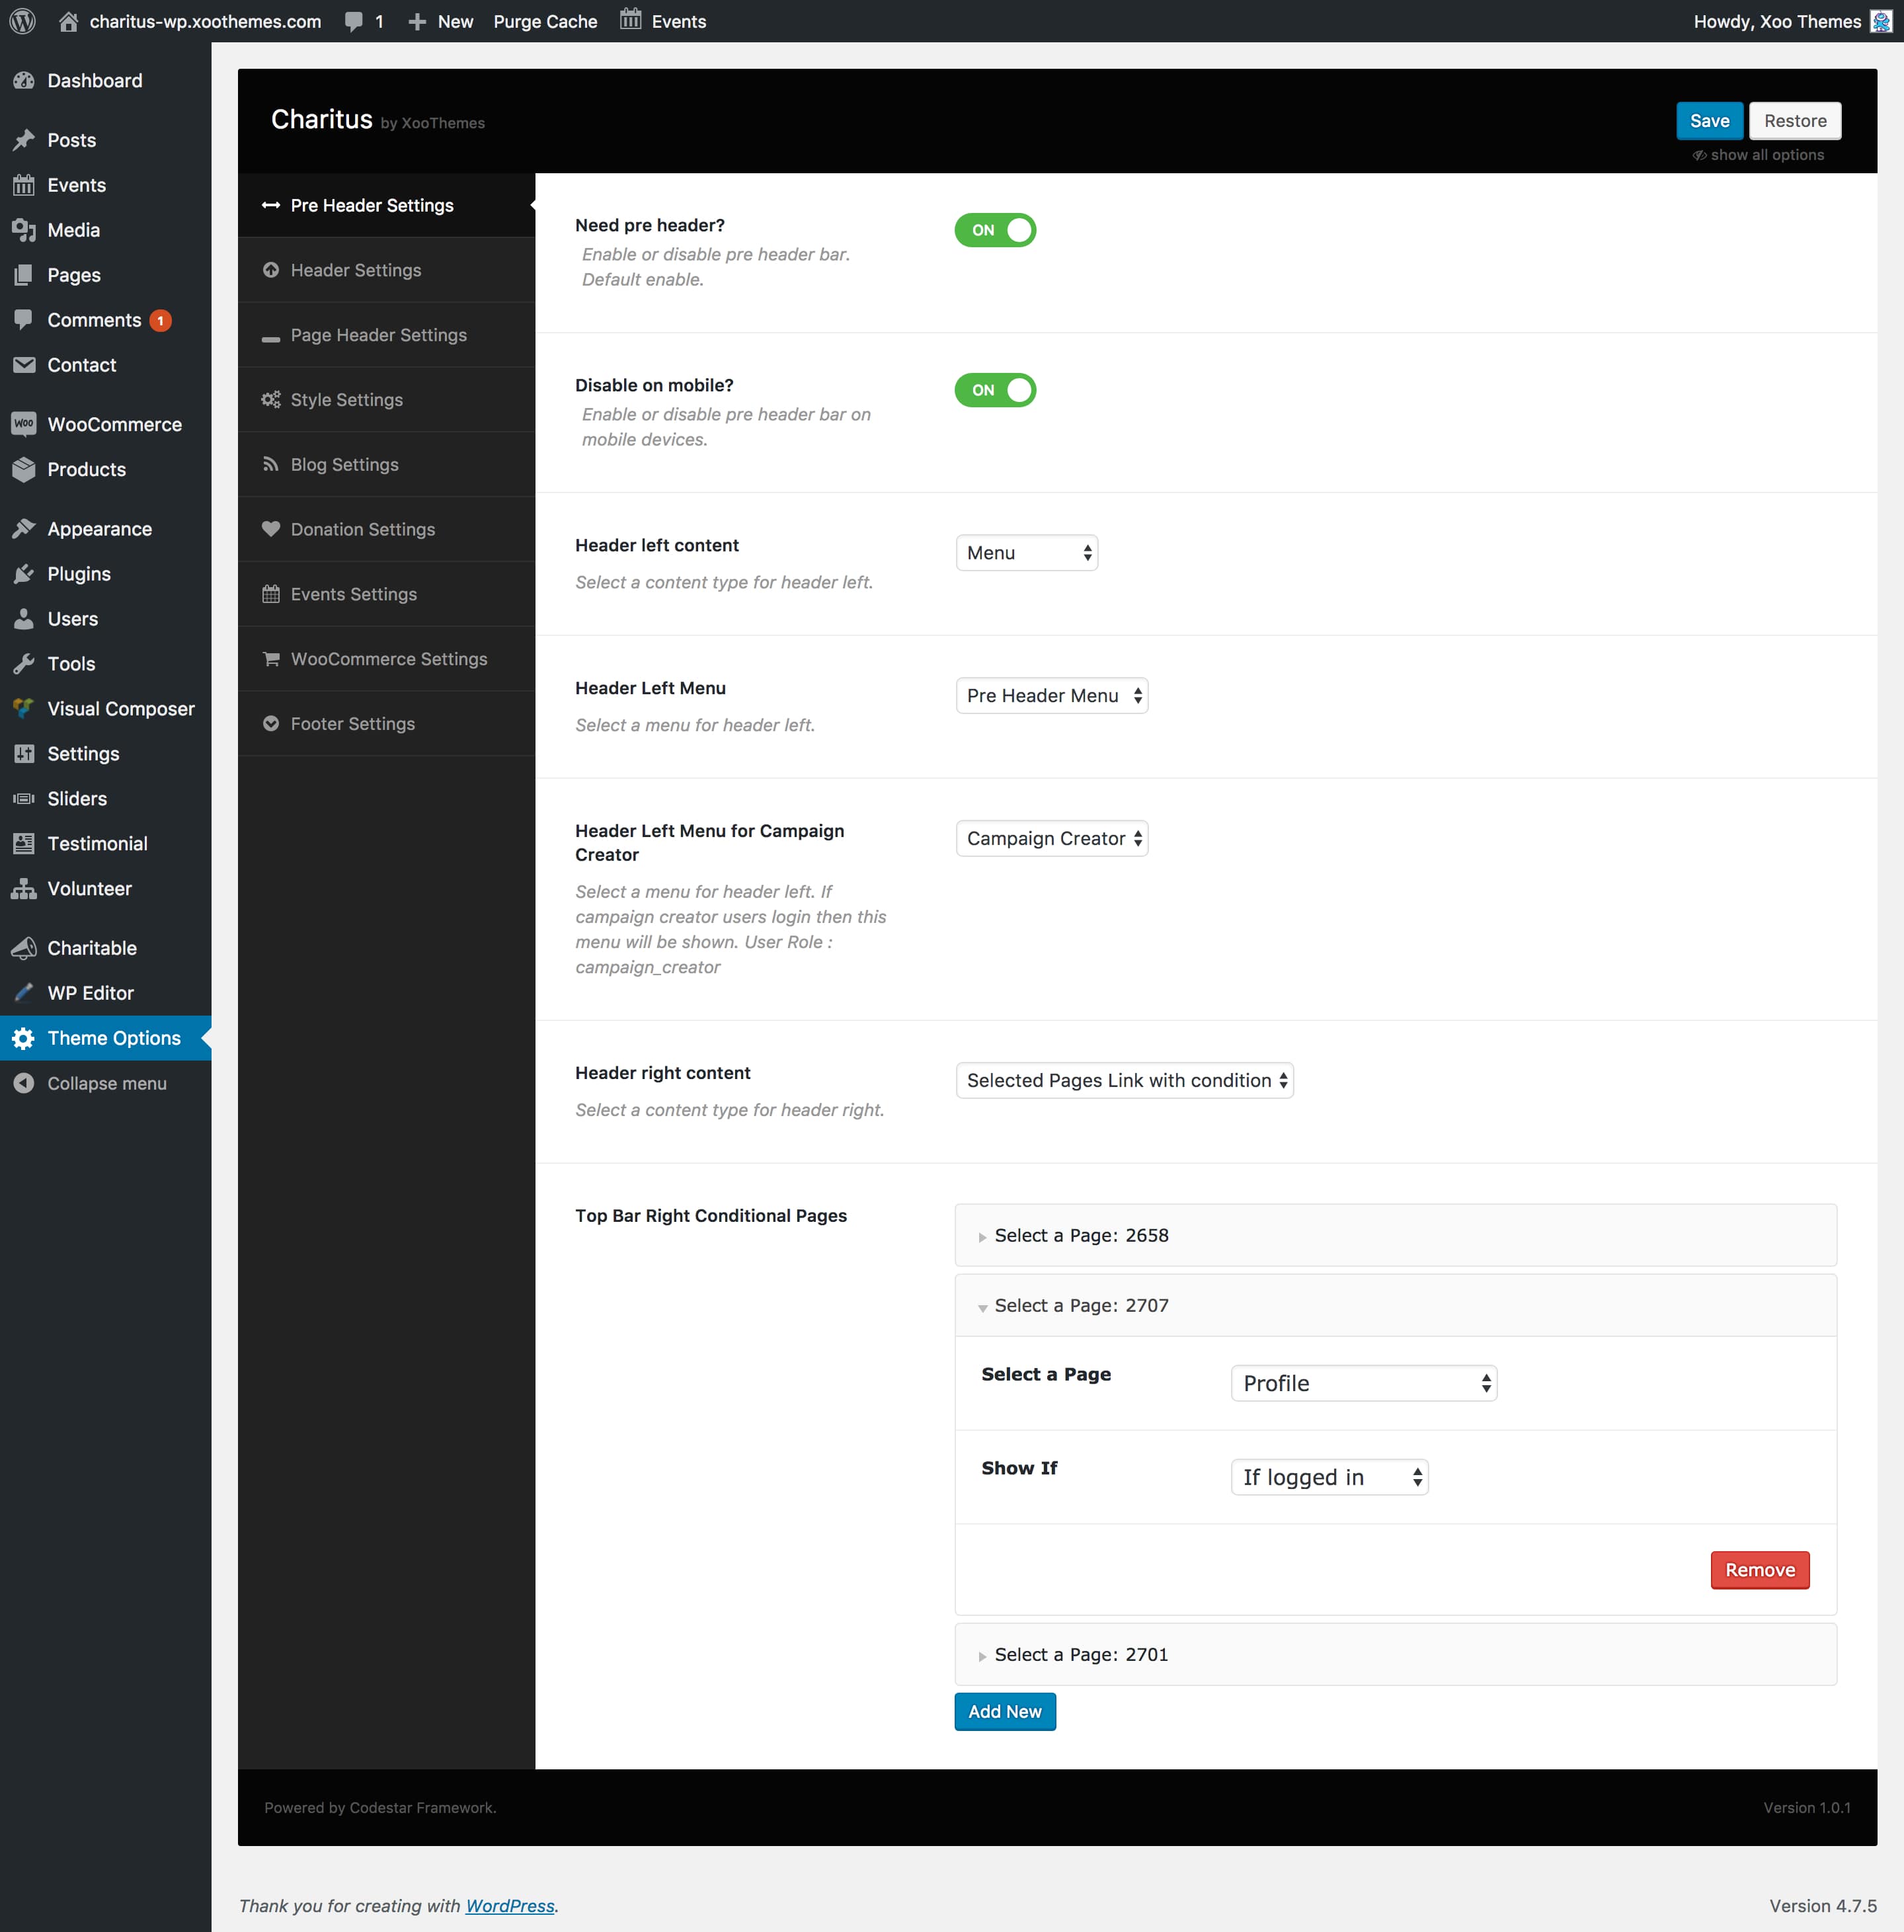This screenshot has height=1932, width=1904.
Task: Click the Visual Composer sidebar icon
Action: pos(24,708)
